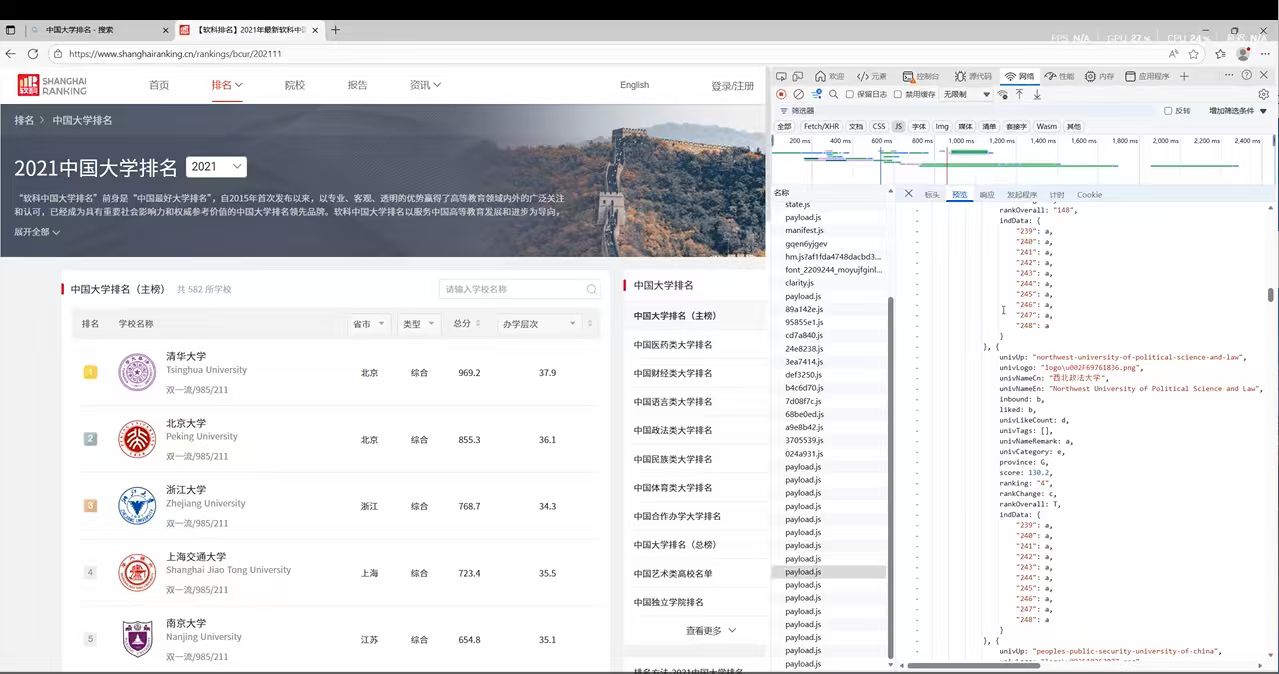Image resolution: width=1279 pixels, height=674 pixels.
Task: Click the Nanjing University logo
Action: coord(137,639)
